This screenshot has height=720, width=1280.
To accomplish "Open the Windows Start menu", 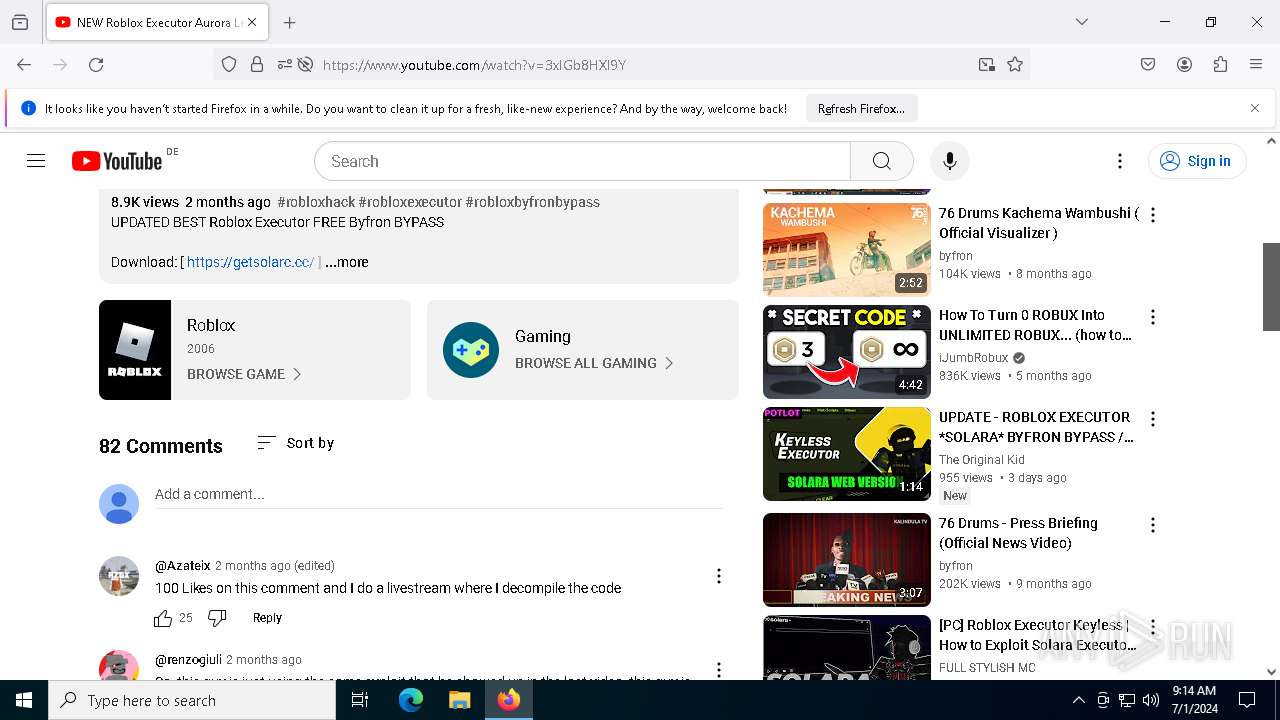I will (x=24, y=700).
